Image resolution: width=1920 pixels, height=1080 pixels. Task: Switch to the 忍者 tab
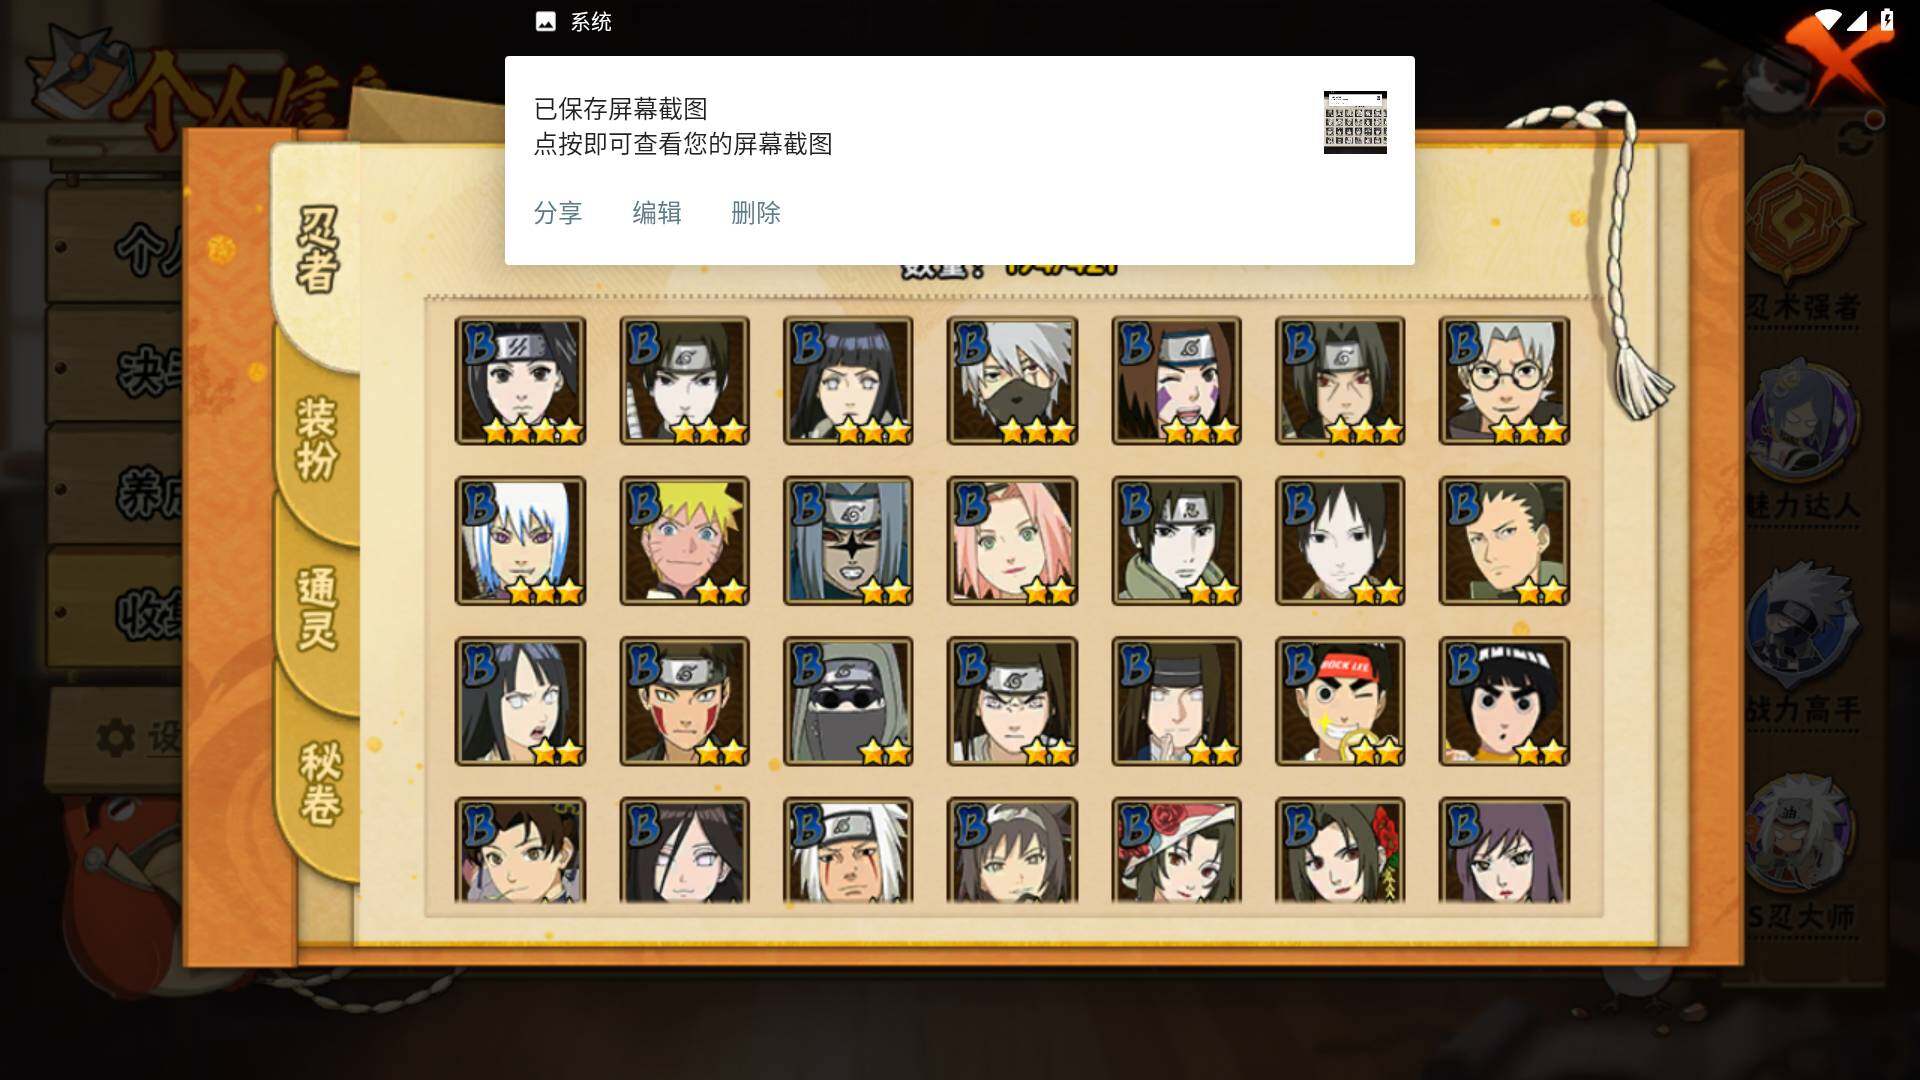(x=316, y=250)
